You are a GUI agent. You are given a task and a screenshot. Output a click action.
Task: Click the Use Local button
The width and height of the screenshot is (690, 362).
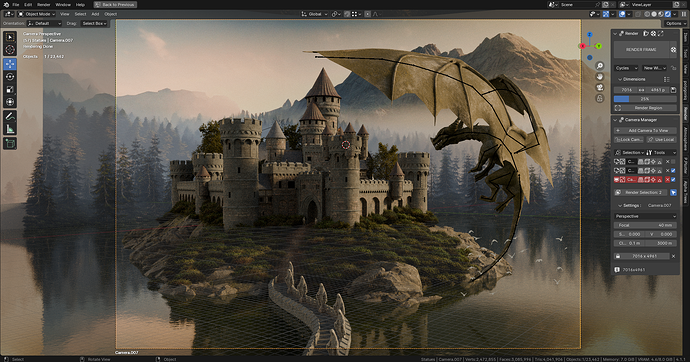pyautogui.click(x=661, y=139)
